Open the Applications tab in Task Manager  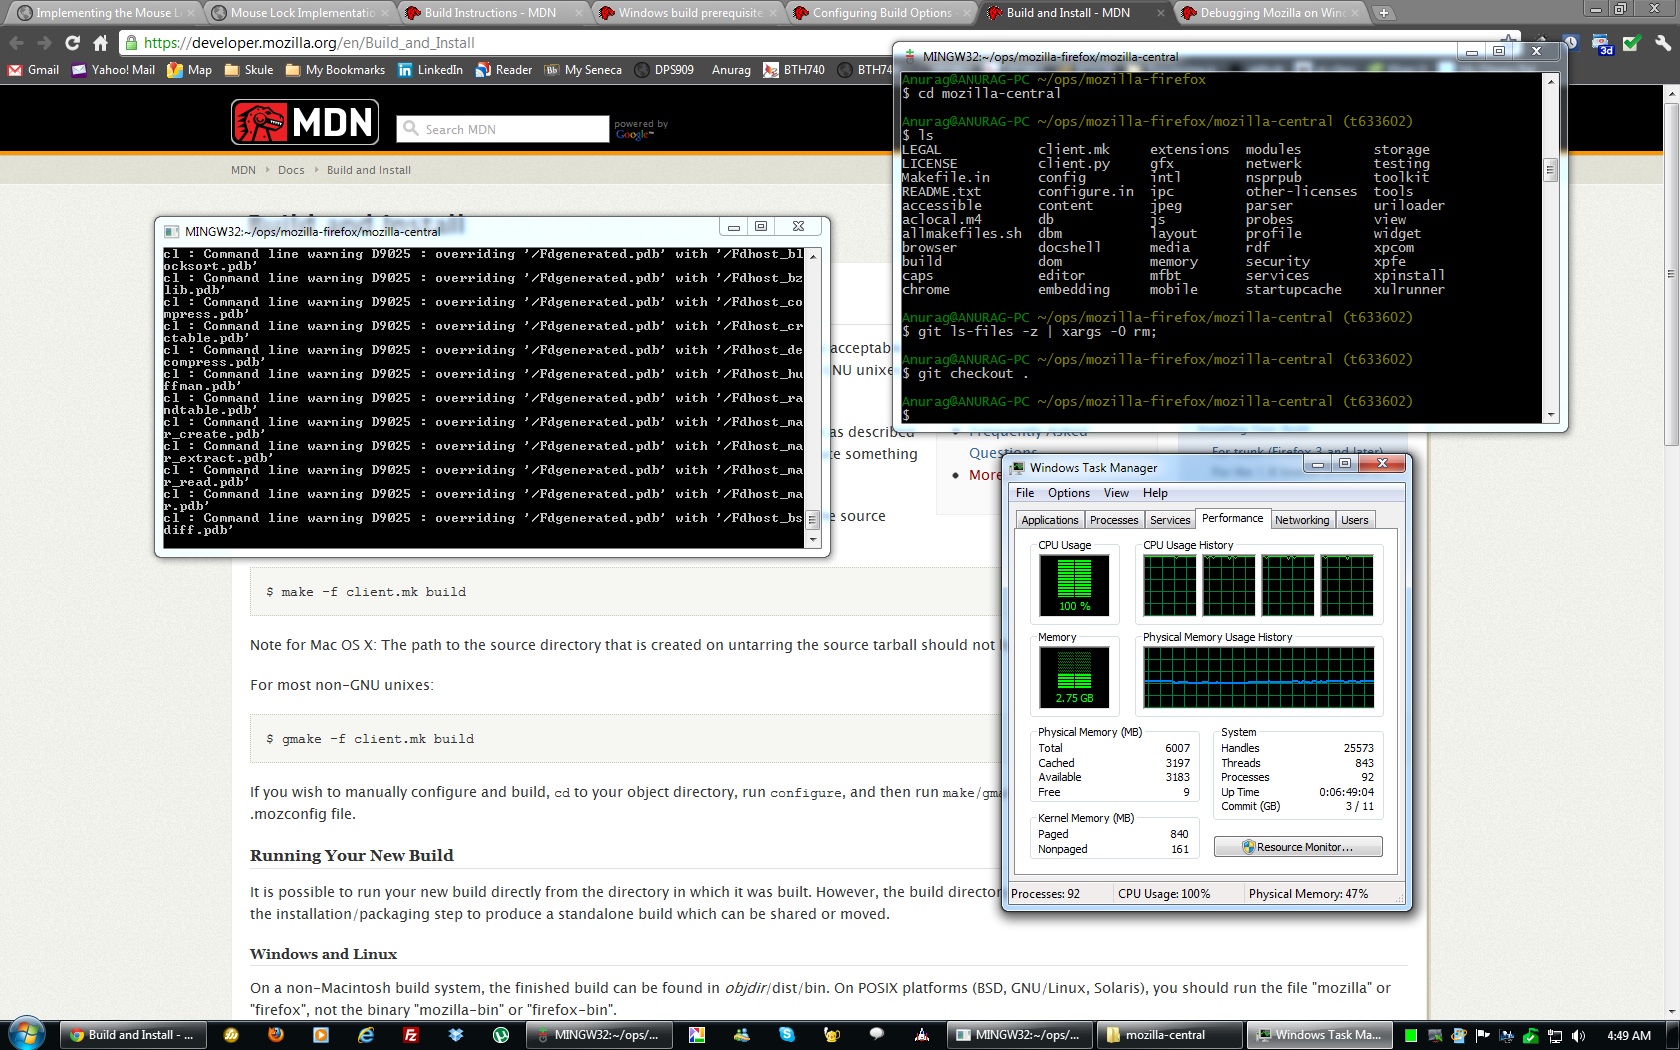(1050, 520)
